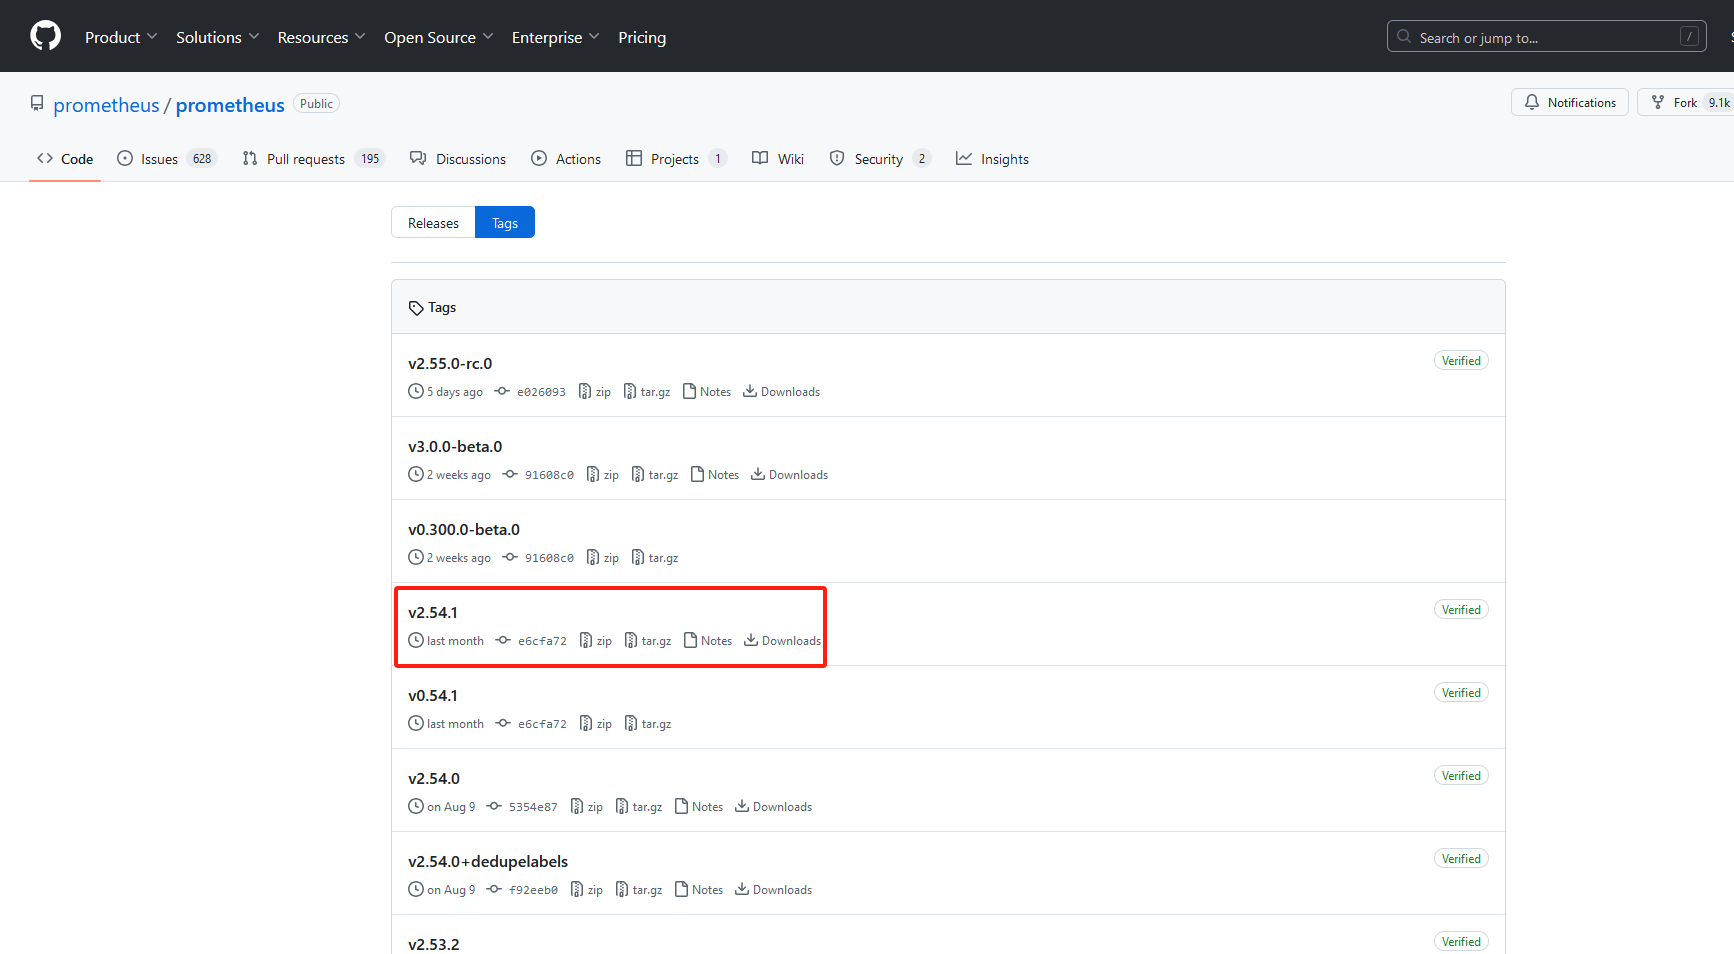Screen dimensions: 1734x954
Task: Open tag v0.54.1
Action: (x=433, y=695)
